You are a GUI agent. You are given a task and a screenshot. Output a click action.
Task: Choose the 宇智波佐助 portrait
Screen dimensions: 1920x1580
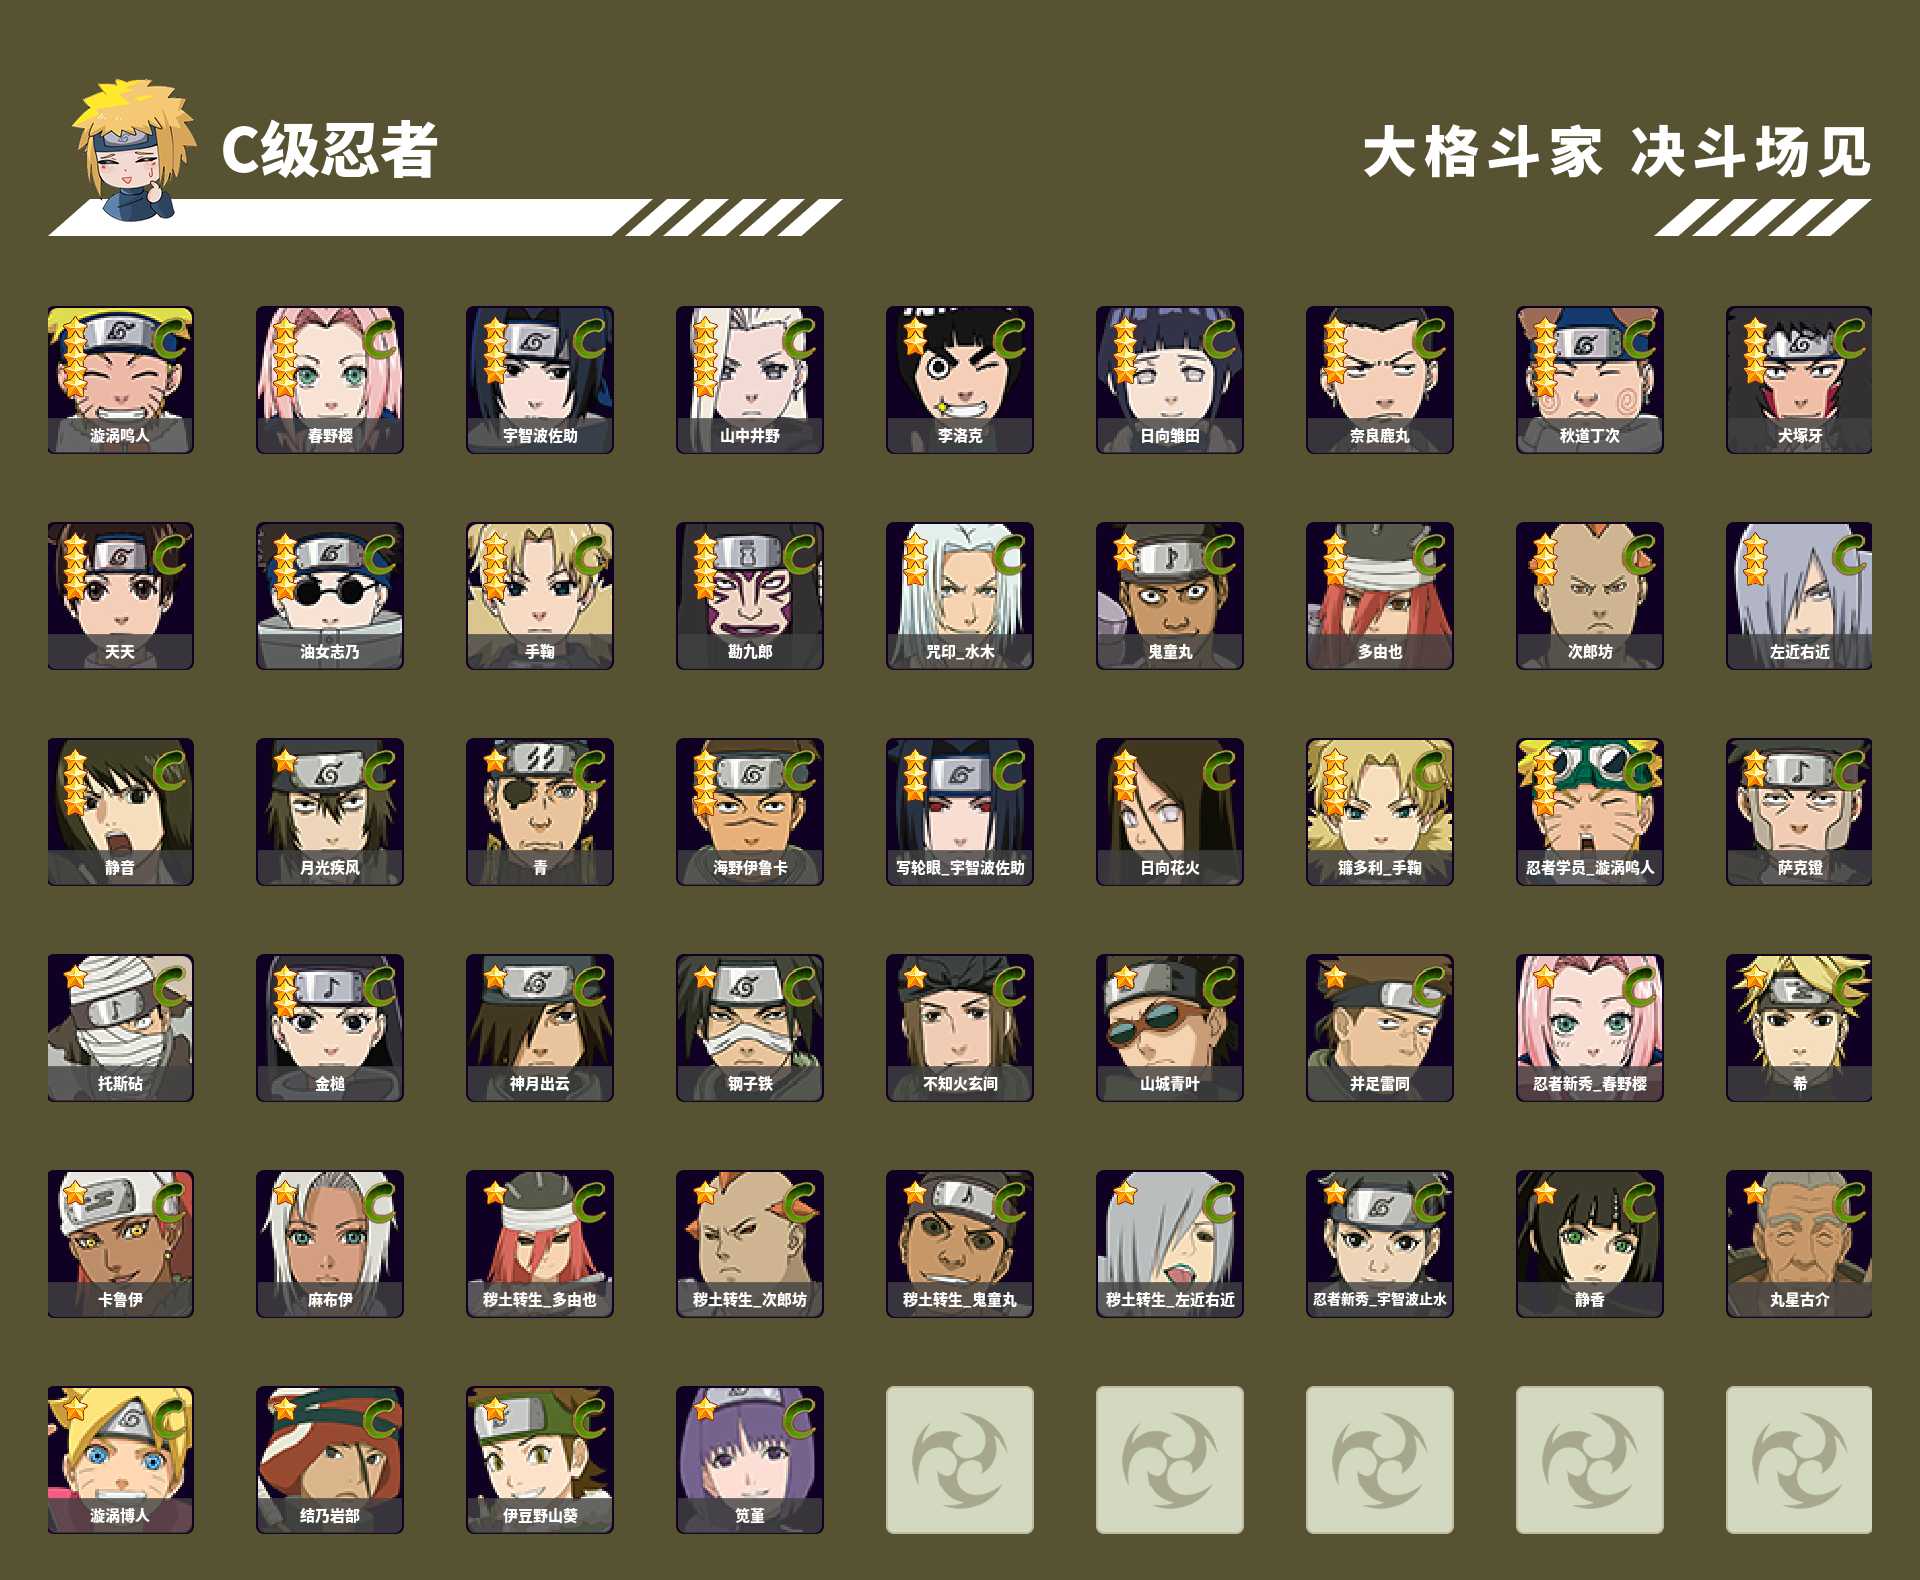click(x=540, y=380)
